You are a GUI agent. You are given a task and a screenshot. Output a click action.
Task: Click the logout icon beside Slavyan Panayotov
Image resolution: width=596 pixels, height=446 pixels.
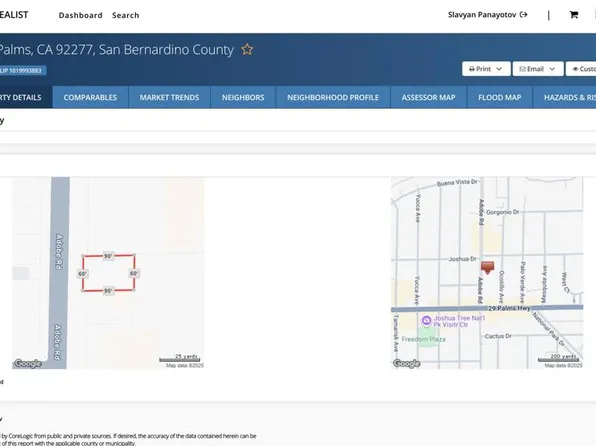(524, 15)
